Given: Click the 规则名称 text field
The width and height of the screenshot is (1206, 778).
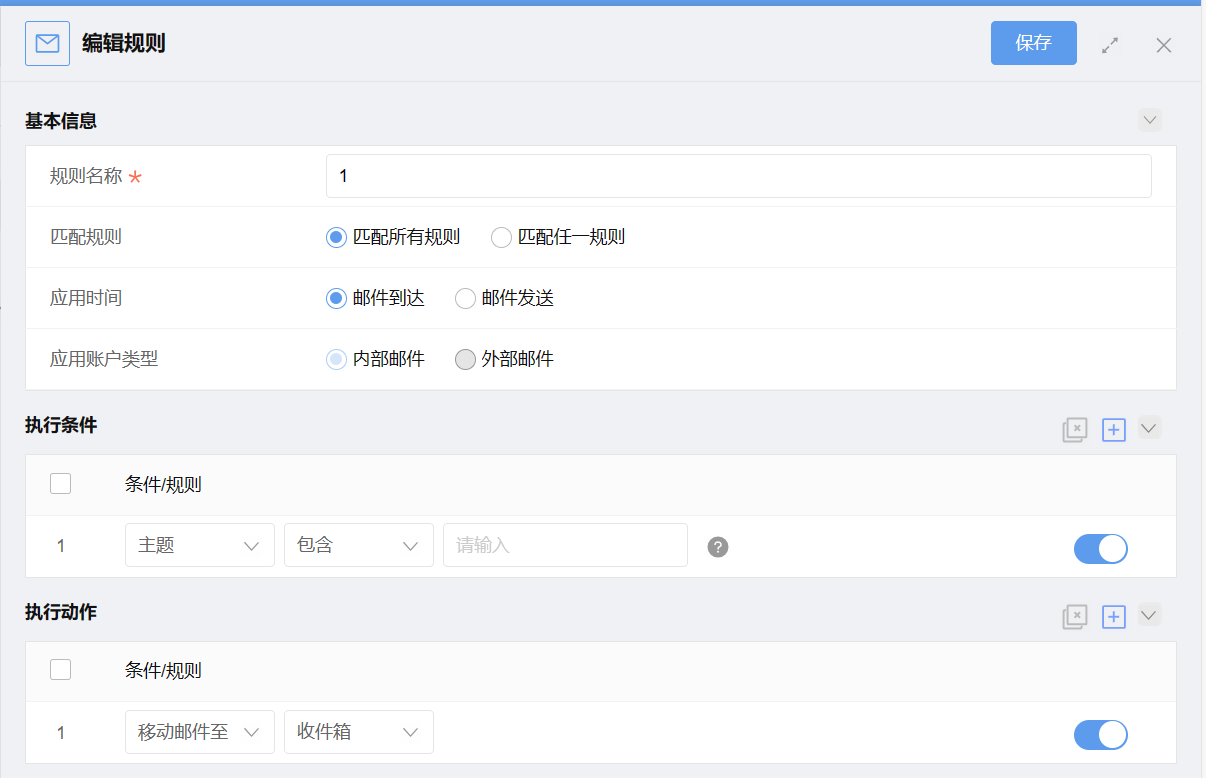Looking at the screenshot, I should [x=738, y=176].
